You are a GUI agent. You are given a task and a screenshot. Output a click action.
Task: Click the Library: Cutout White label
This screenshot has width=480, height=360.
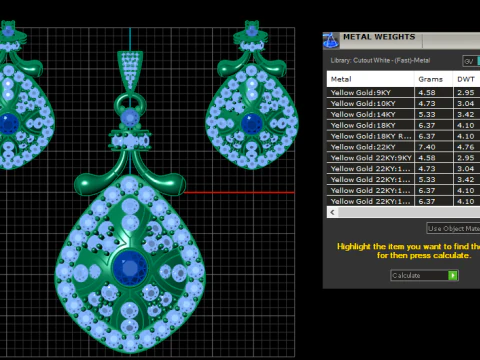[x=380, y=61]
